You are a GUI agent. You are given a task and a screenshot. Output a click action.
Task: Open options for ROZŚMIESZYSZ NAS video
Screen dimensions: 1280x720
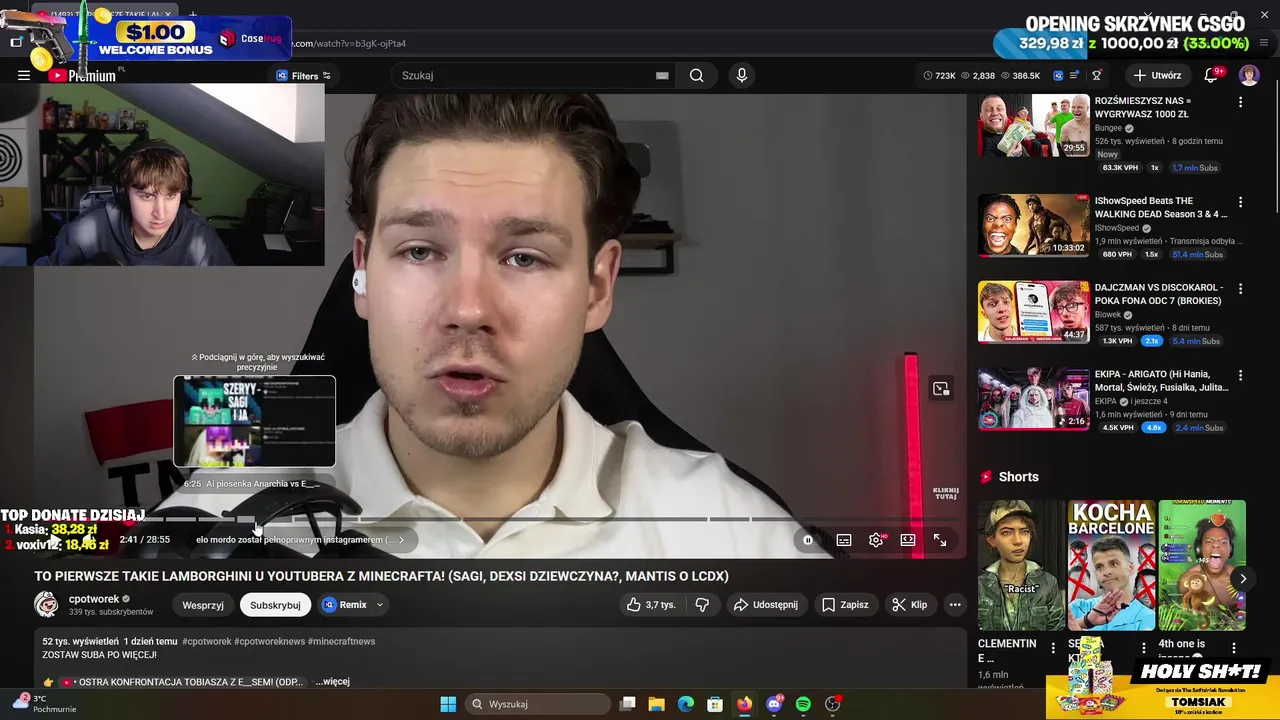coord(1241,102)
